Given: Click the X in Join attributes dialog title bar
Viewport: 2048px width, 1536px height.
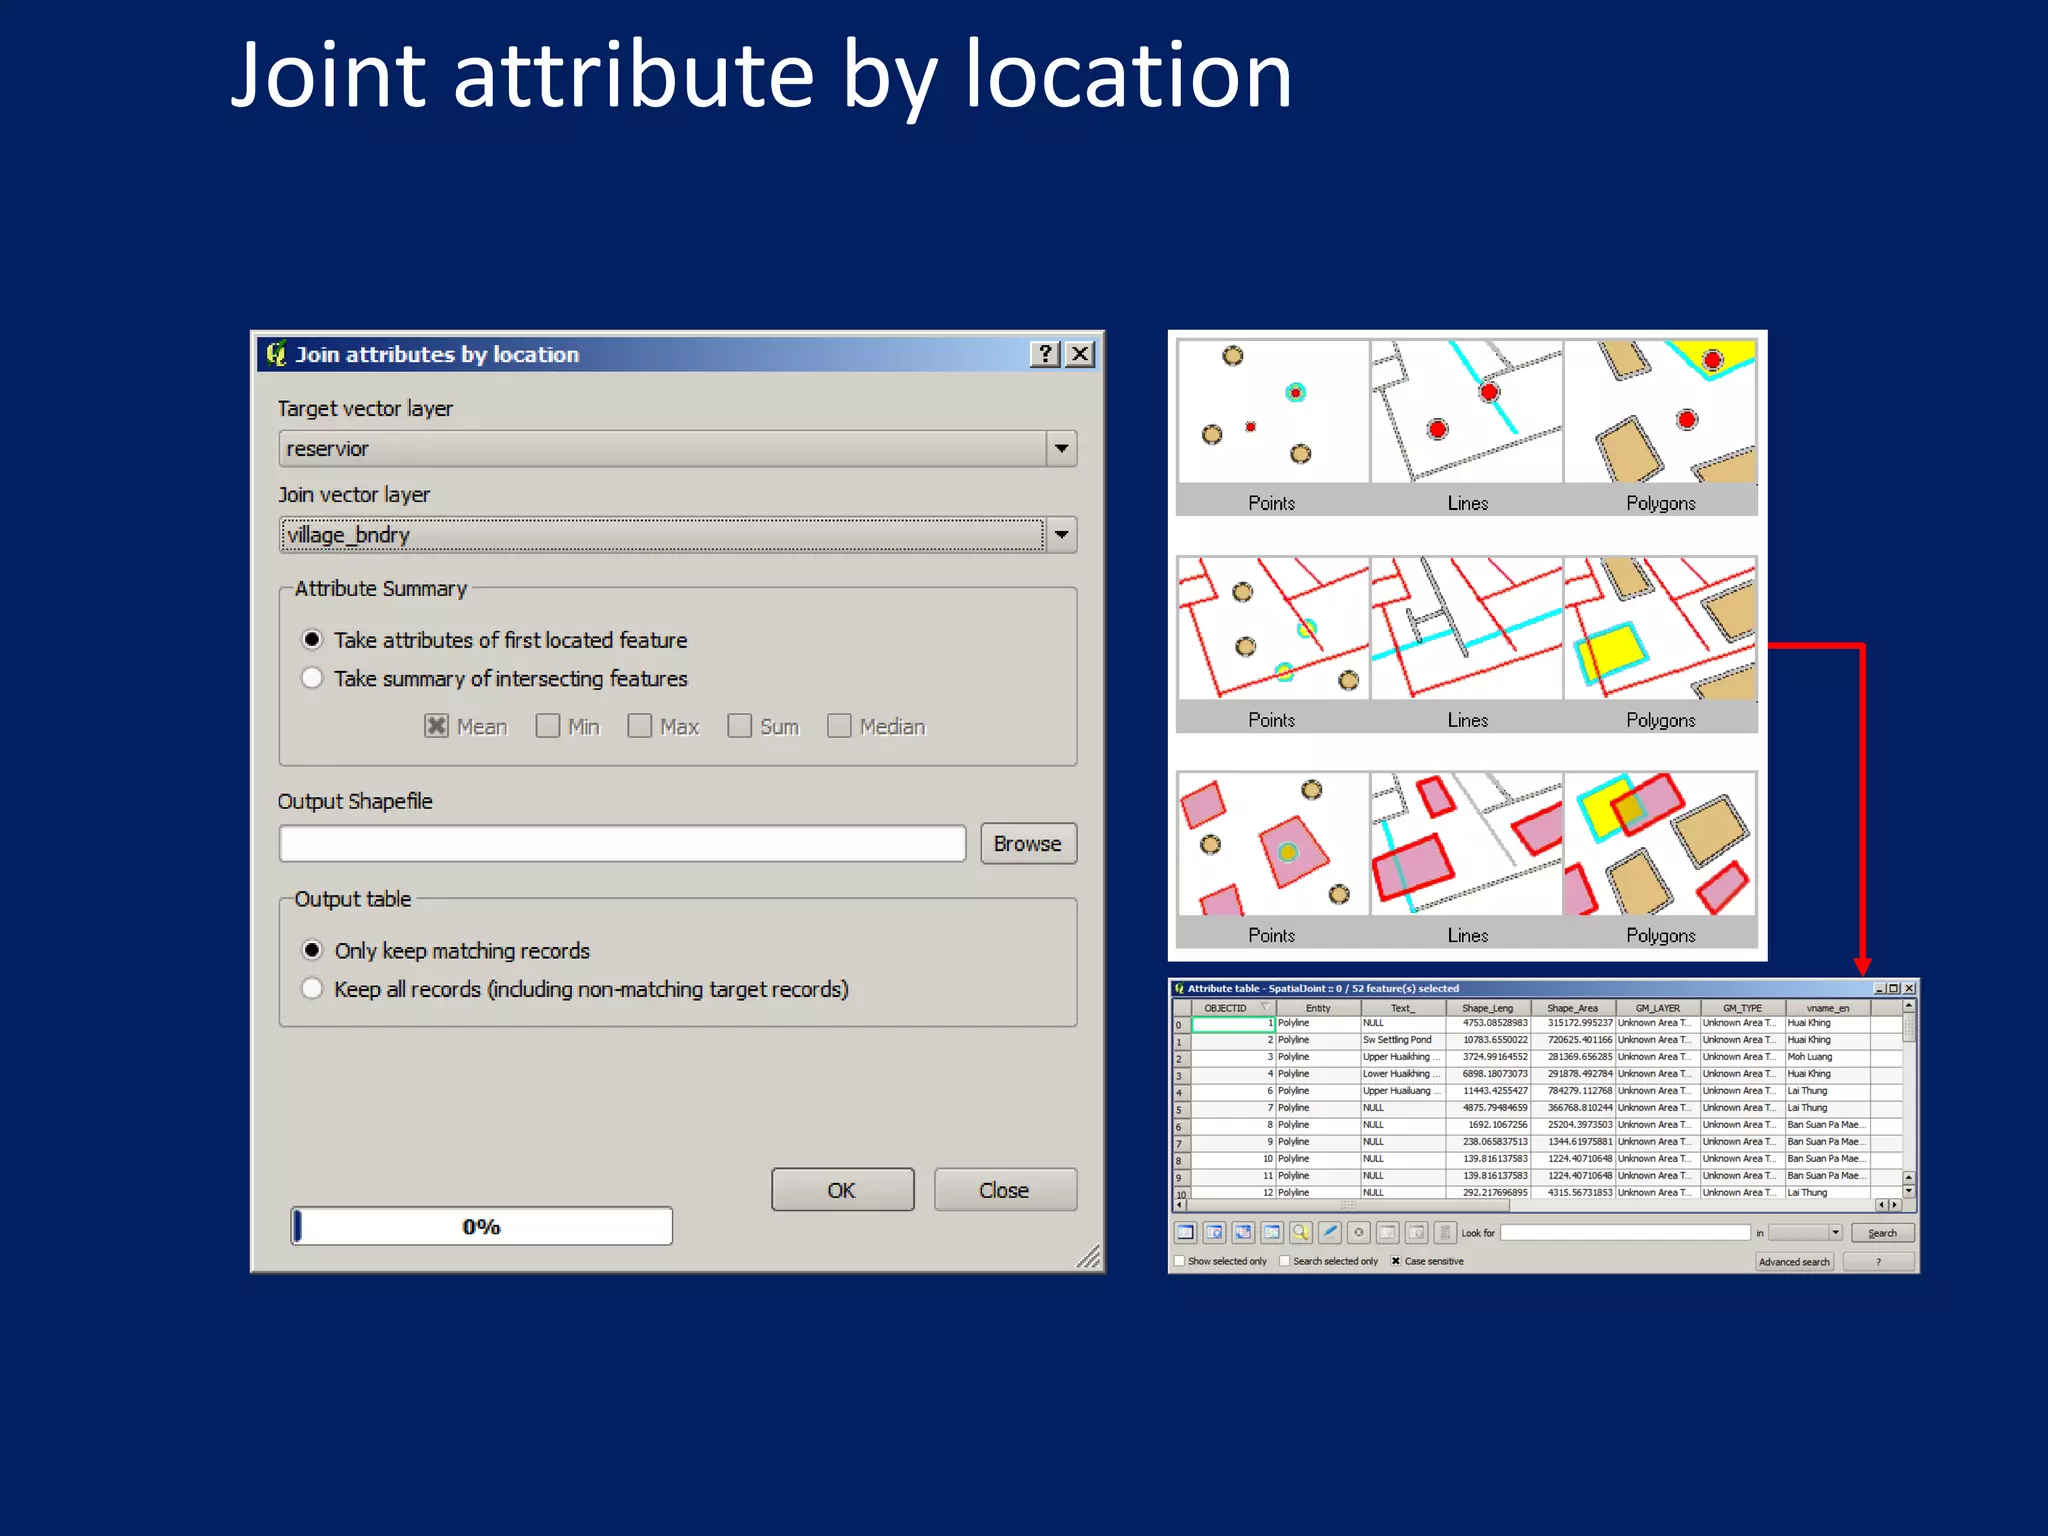Looking at the screenshot, I should click(1080, 354).
